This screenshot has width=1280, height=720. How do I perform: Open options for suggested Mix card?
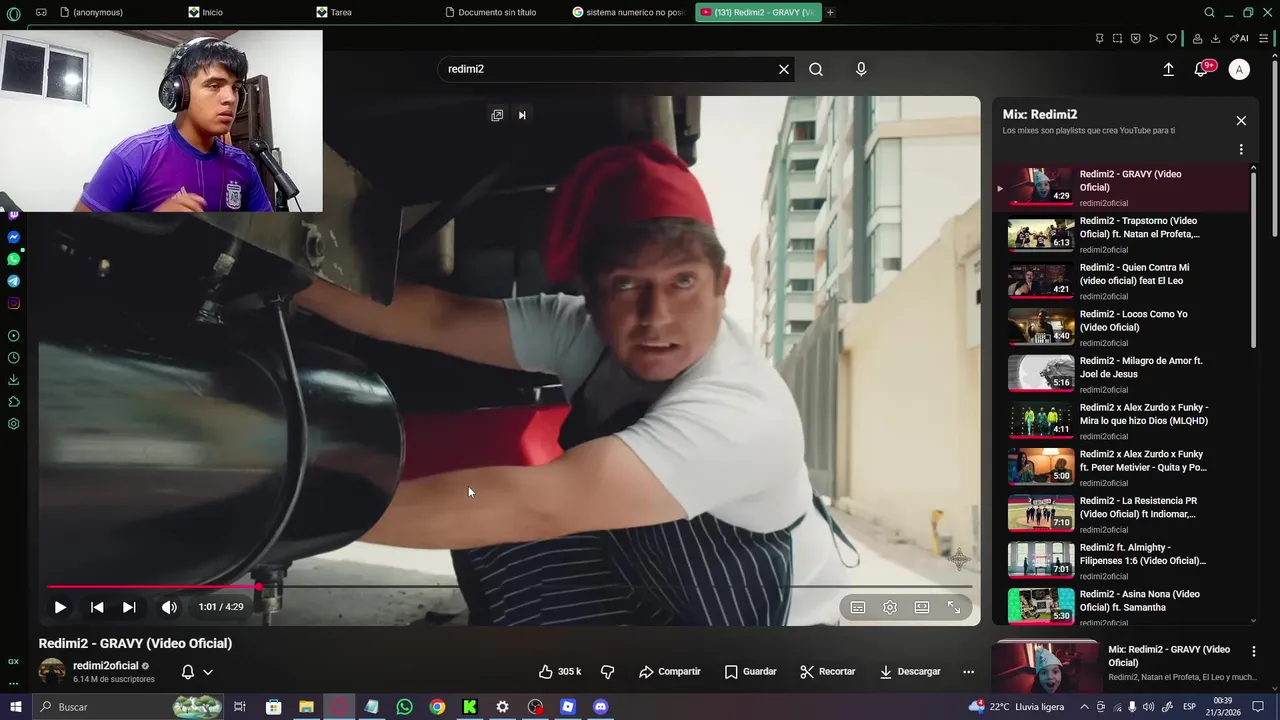(x=1253, y=652)
